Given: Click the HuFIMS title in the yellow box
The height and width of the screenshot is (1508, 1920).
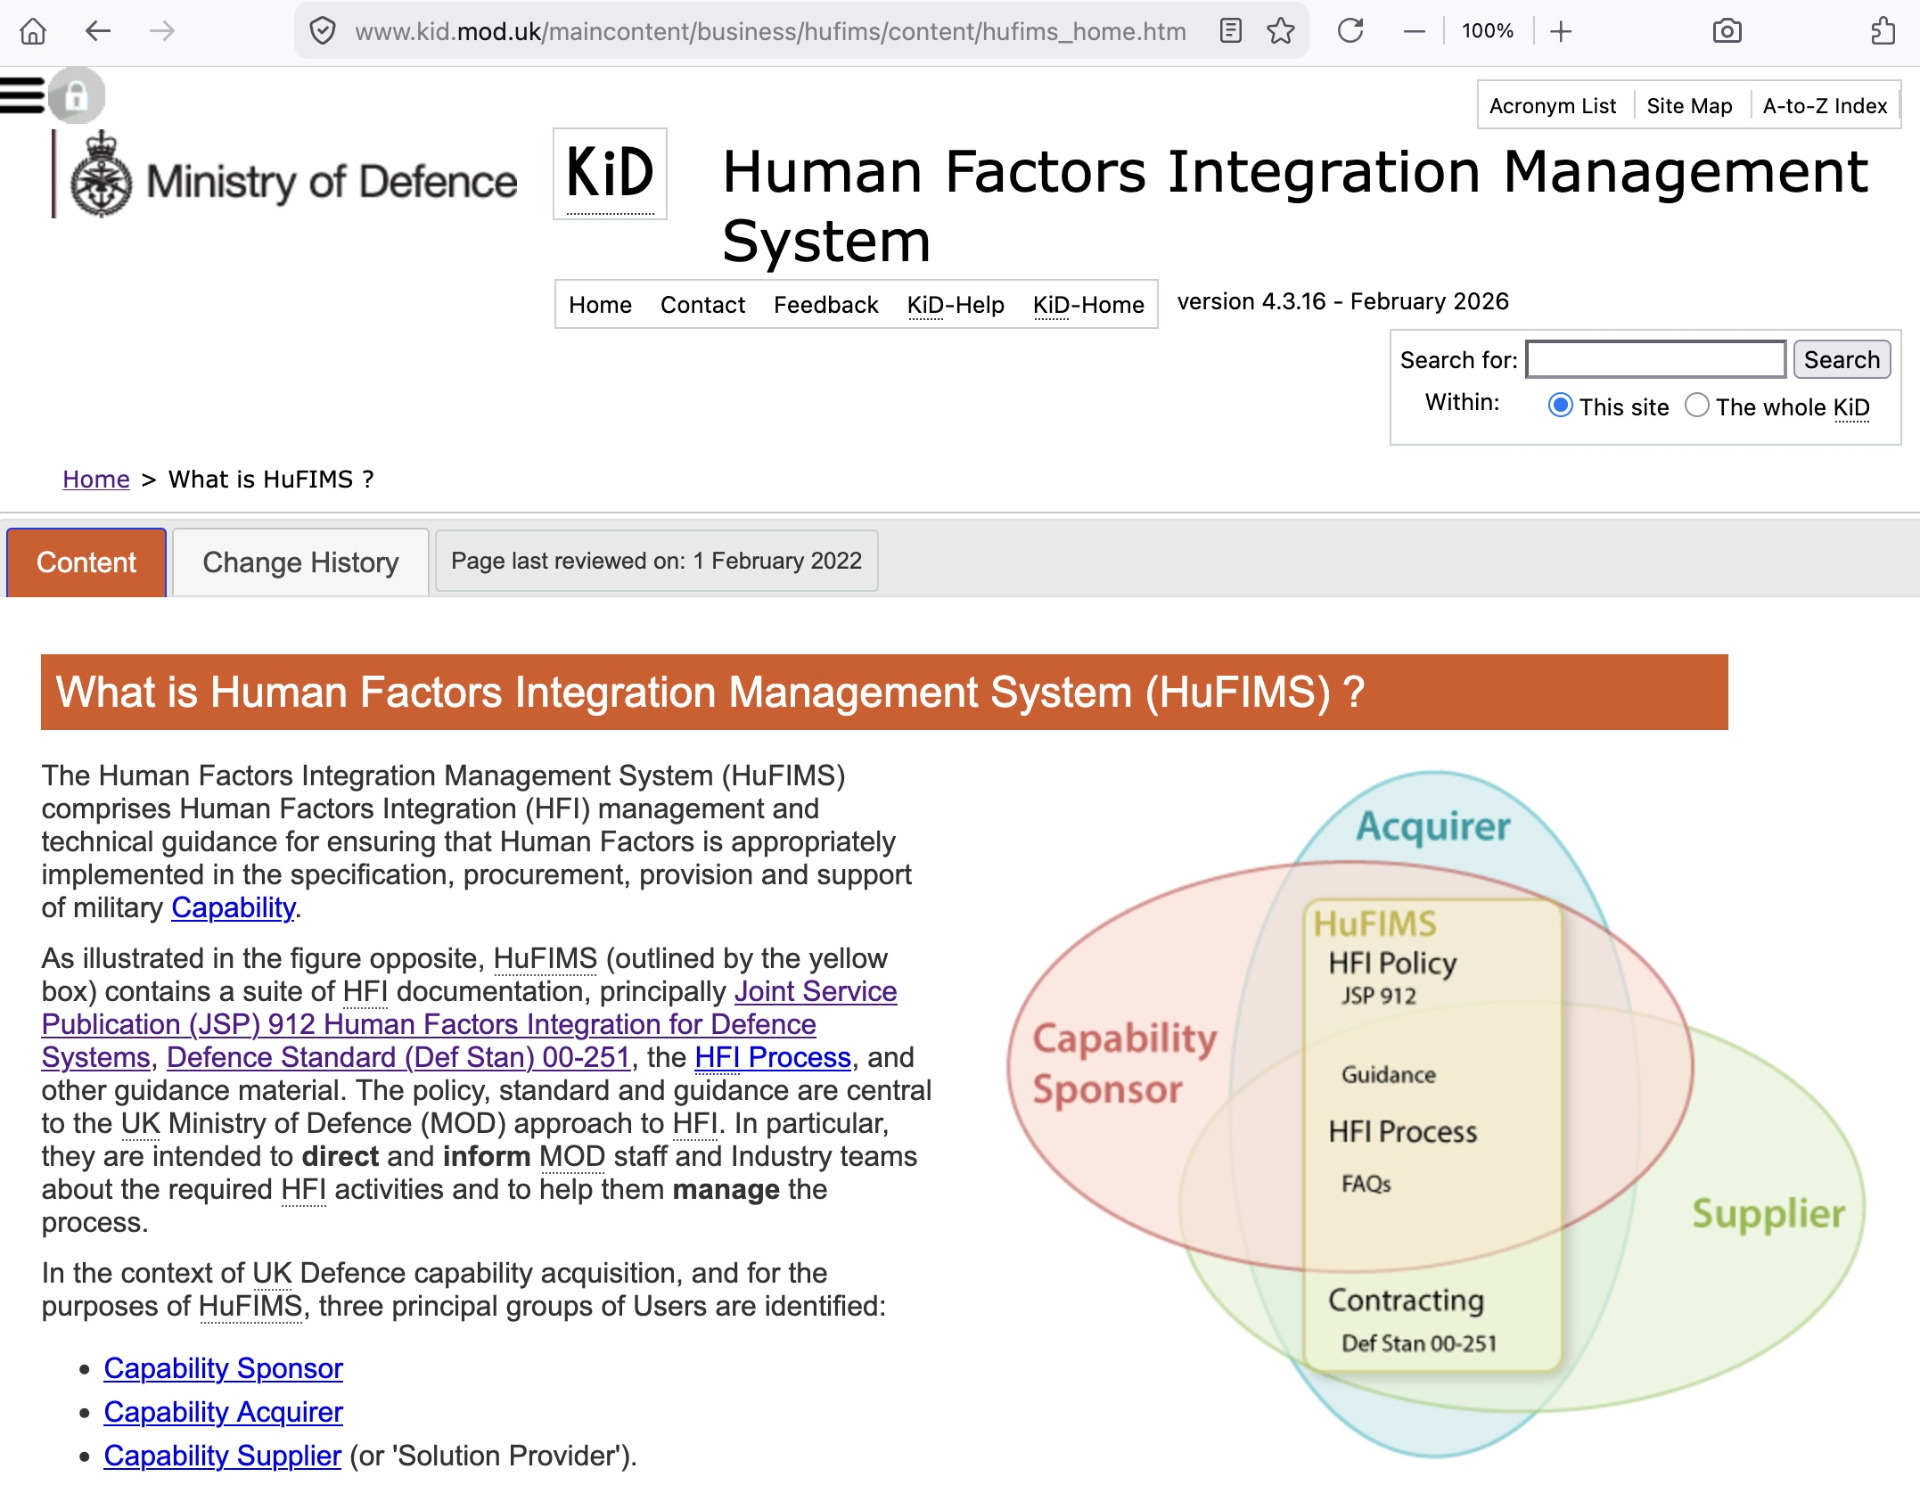Looking at the screenshot, I should 1374,924.
